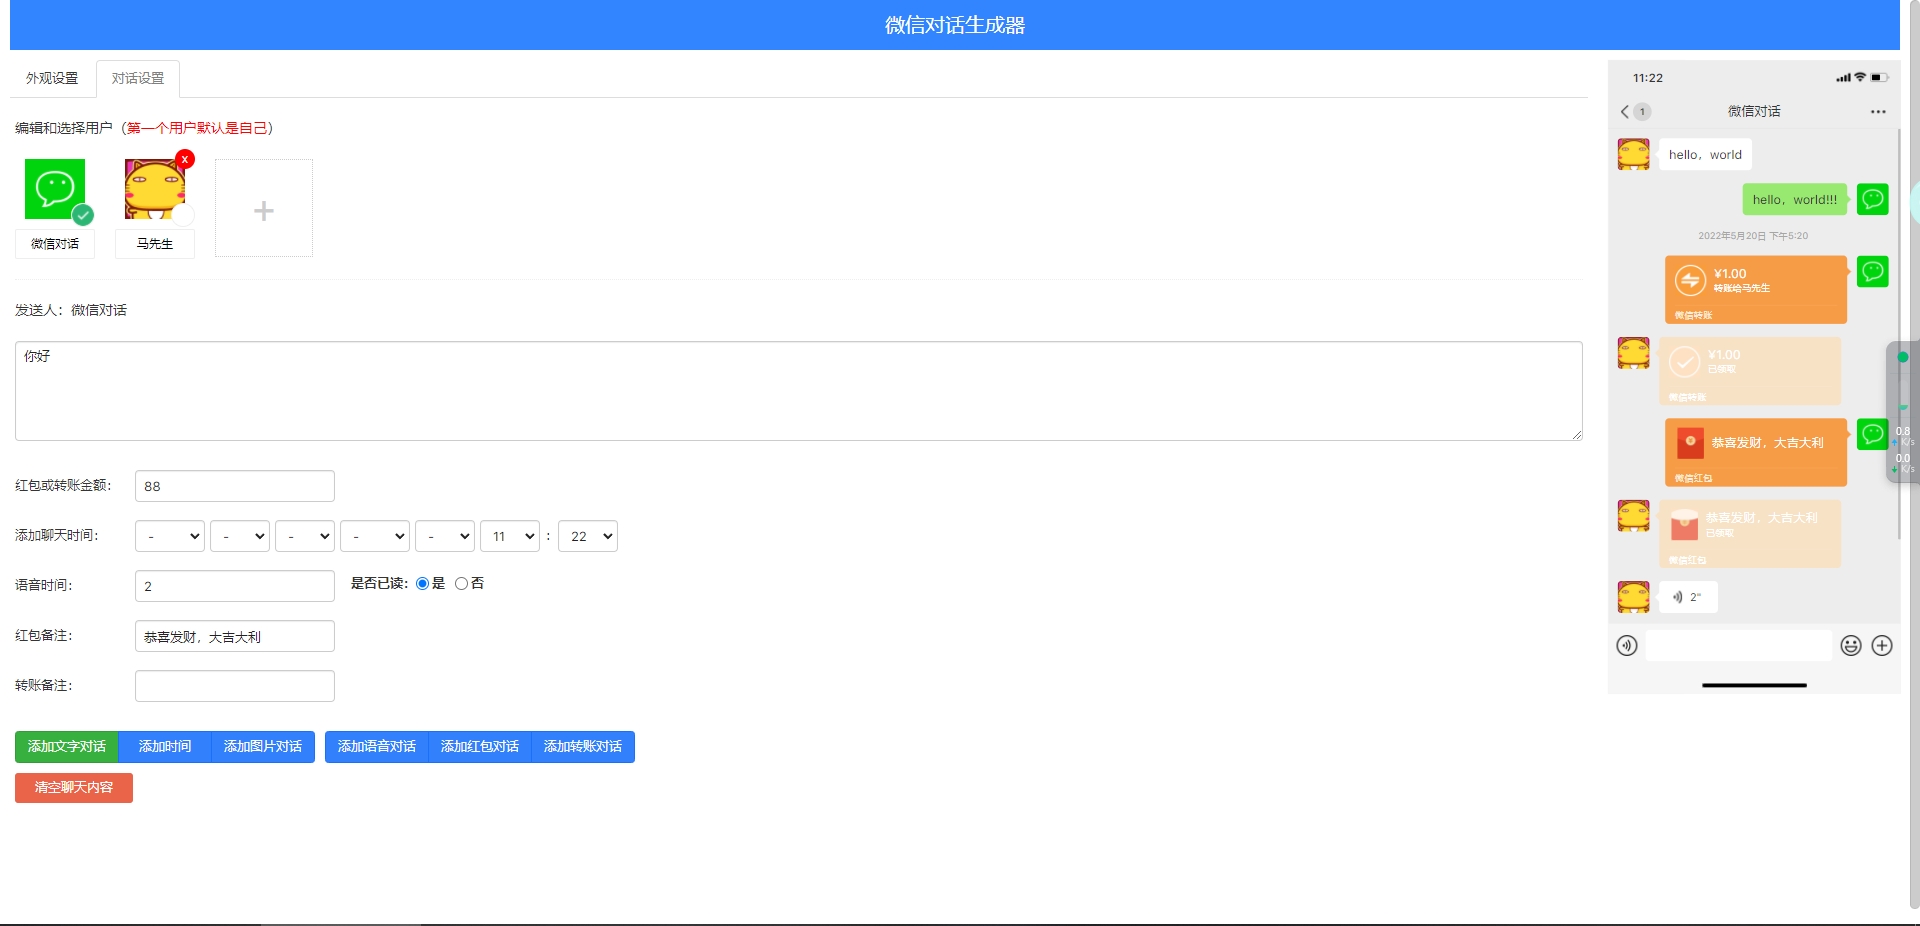The height and width of the screenshot is (926, 1920).
Task: Select 是 for 是否已读
Action: coord(422,584)
